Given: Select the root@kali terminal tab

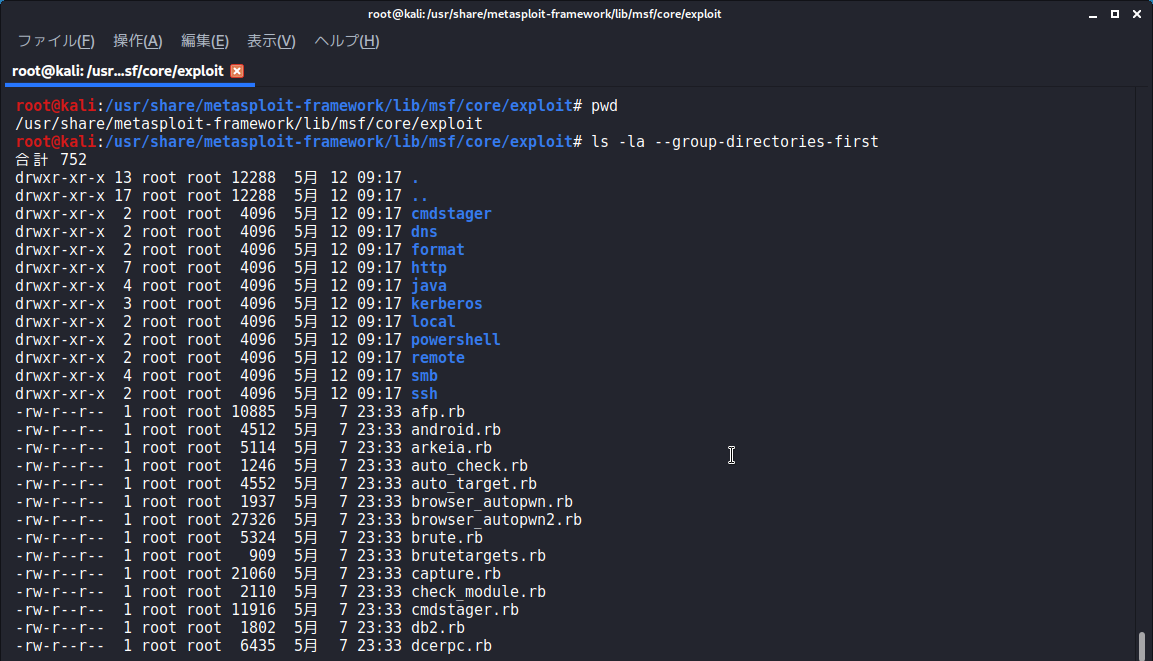Looking at the screenshot, I should coord(118,71).
